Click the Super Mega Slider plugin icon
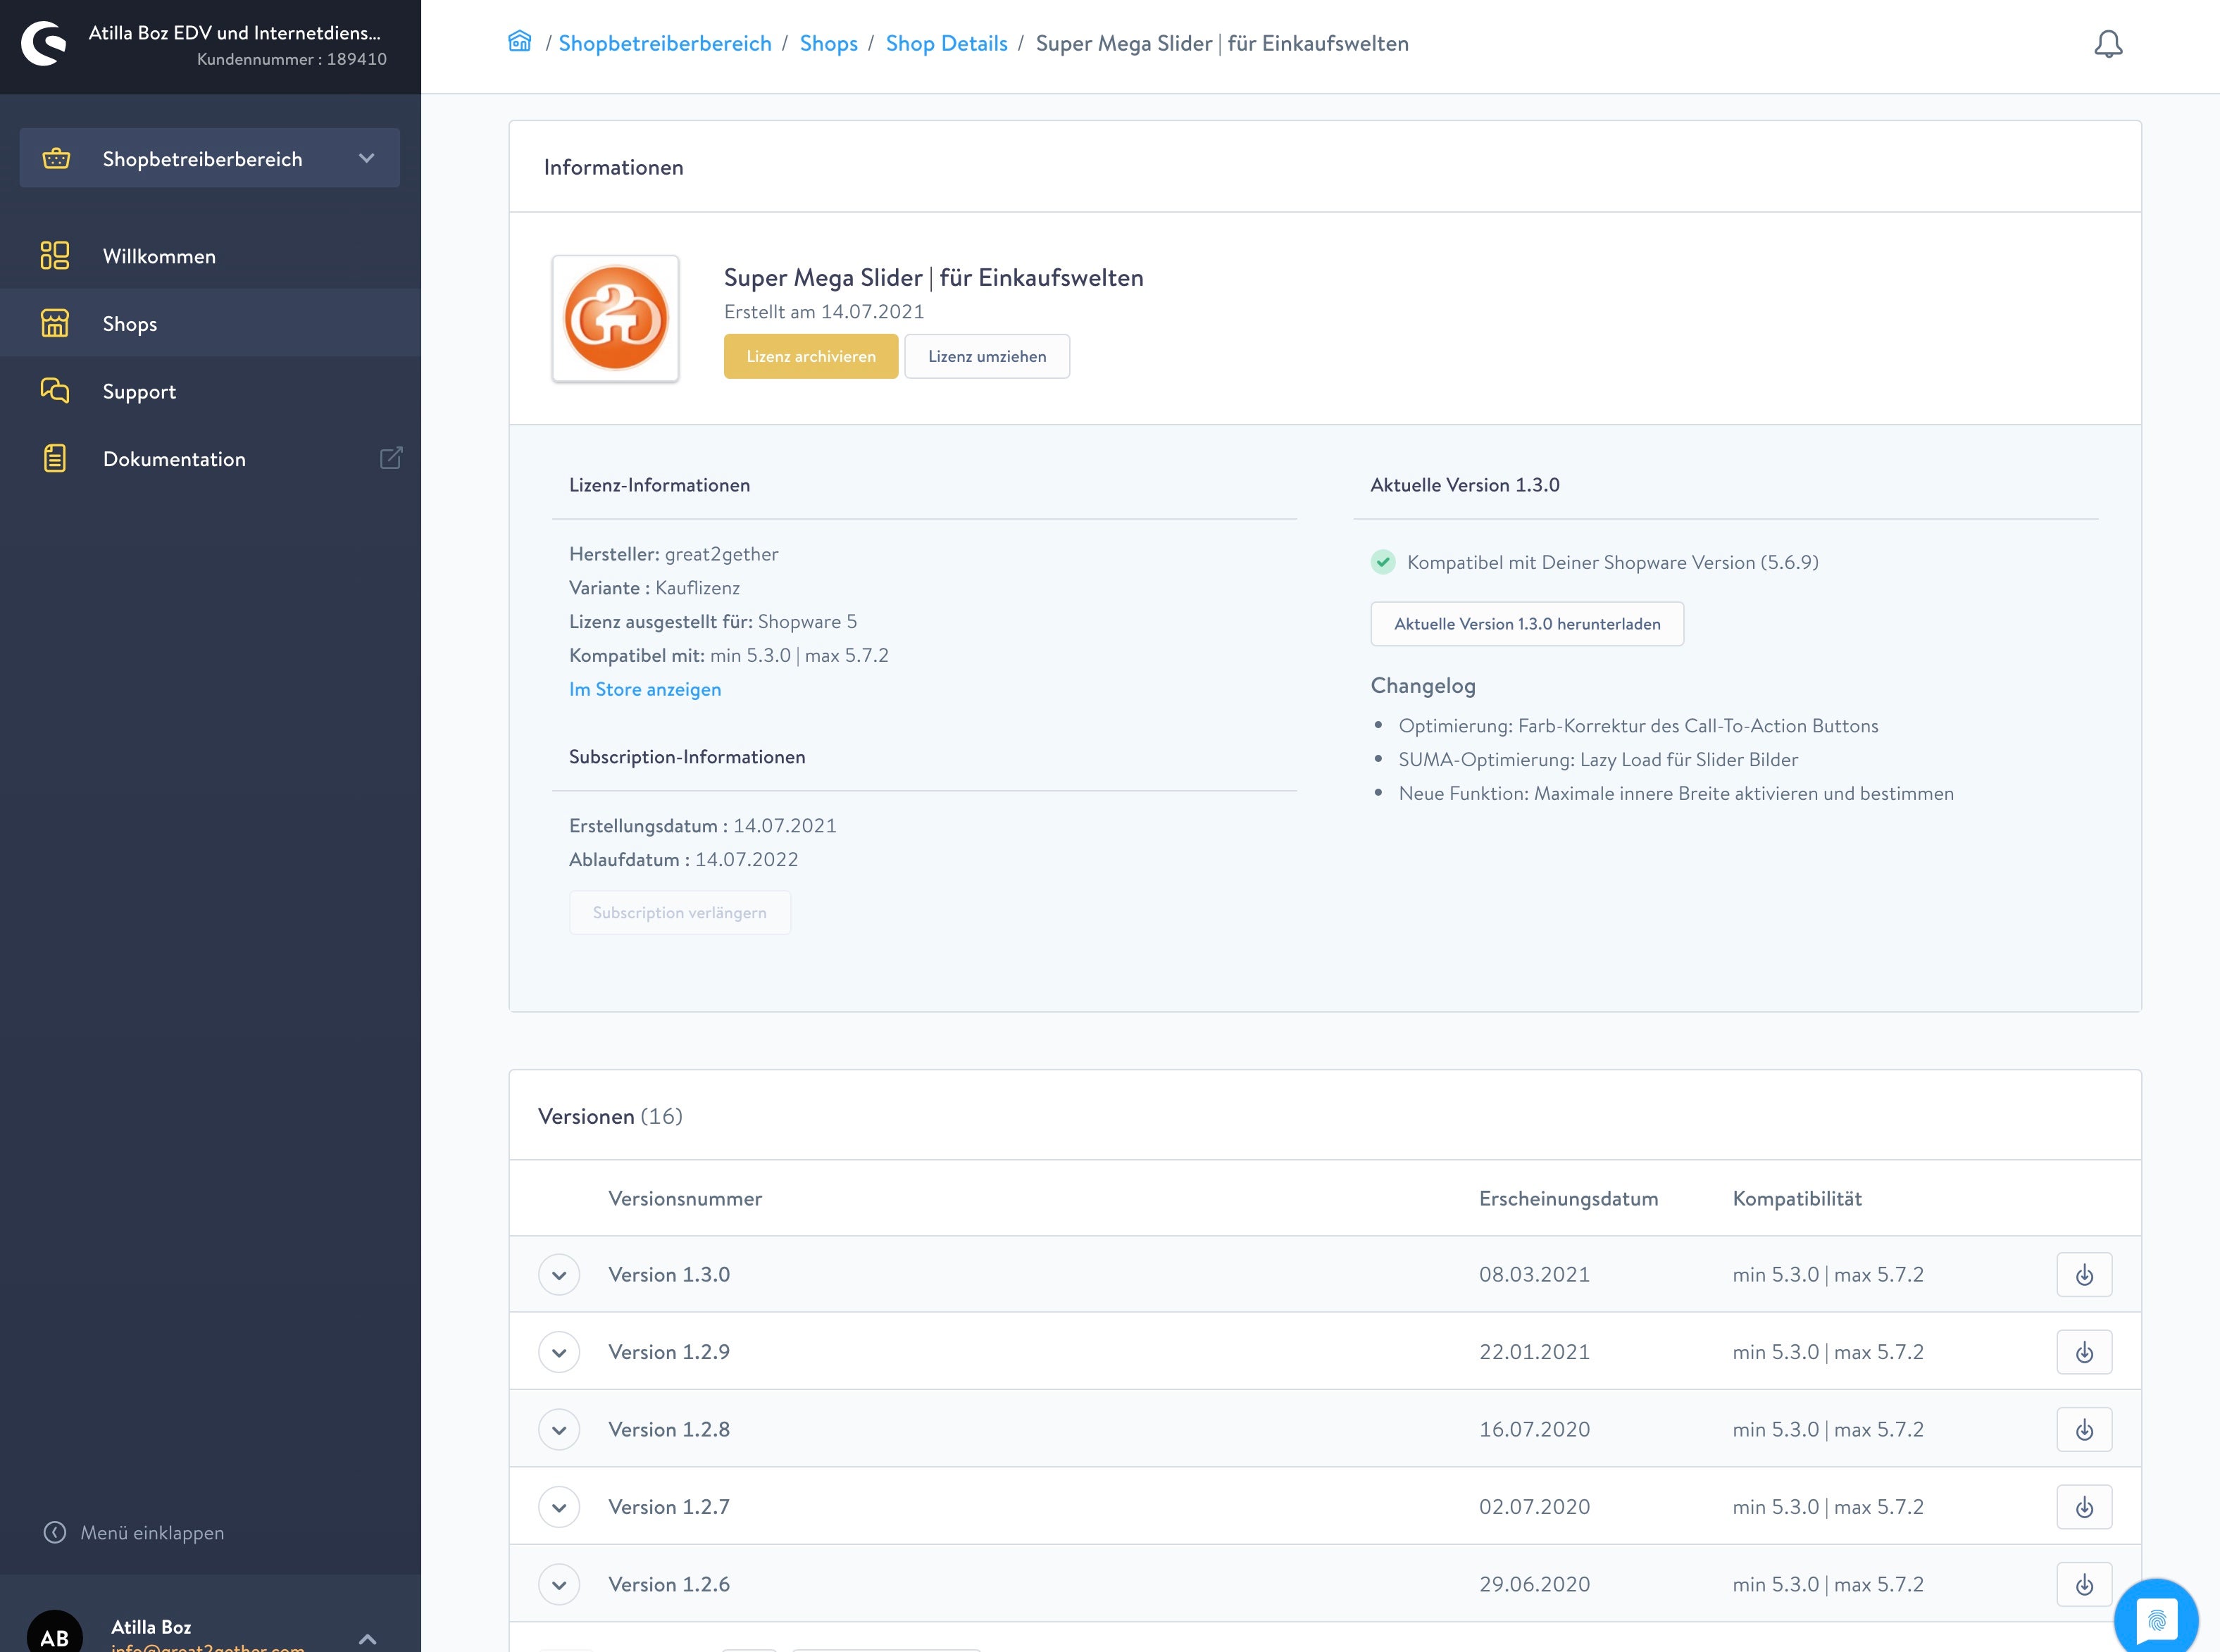This screenshot has width=2220, height=1652. click(x=615, y=318)
